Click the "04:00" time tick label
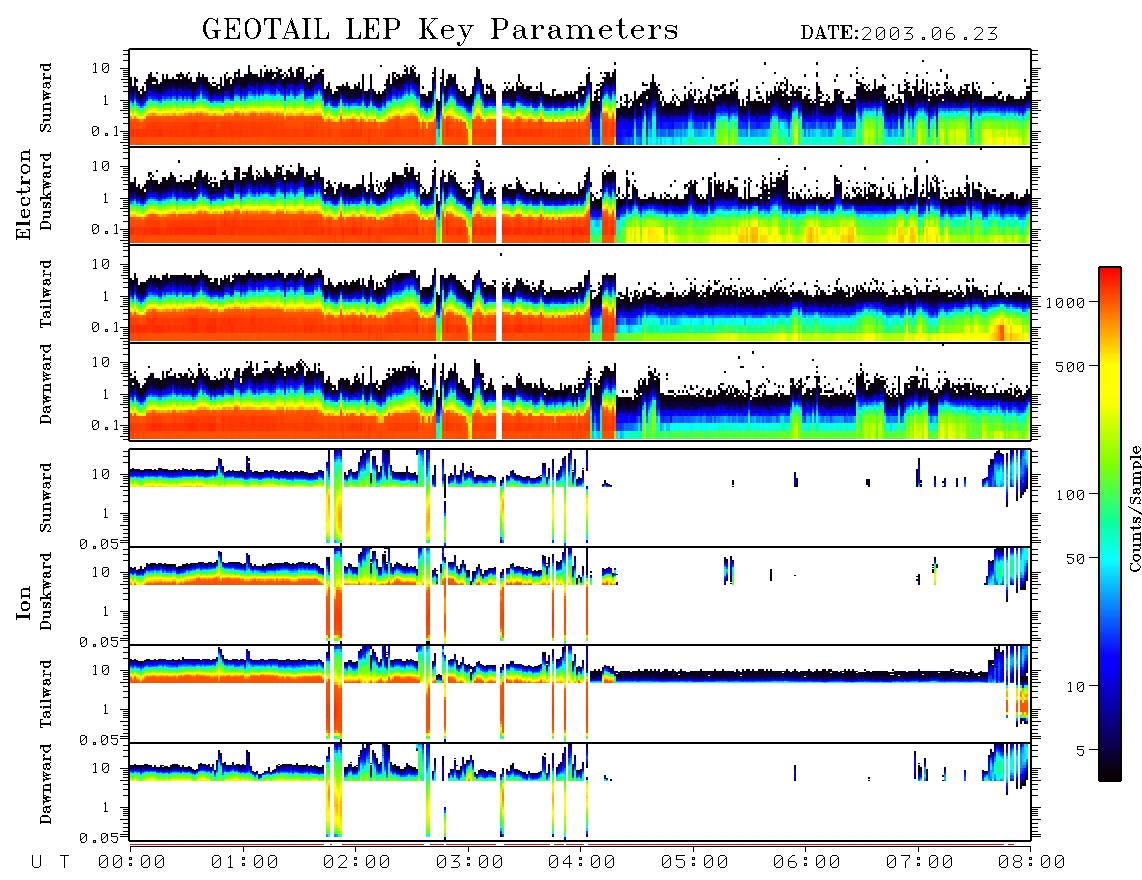 582,863
